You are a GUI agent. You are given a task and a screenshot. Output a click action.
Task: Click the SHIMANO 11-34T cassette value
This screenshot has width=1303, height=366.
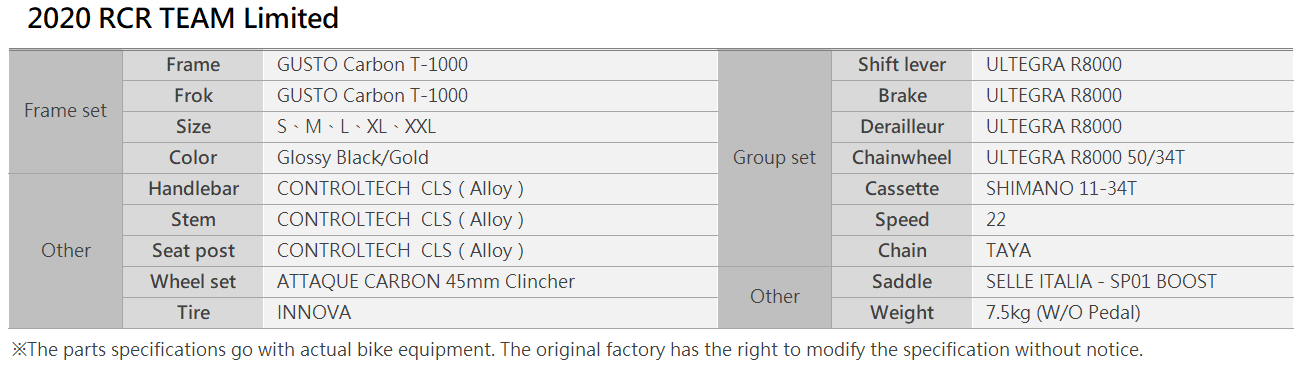[1061, 189]
